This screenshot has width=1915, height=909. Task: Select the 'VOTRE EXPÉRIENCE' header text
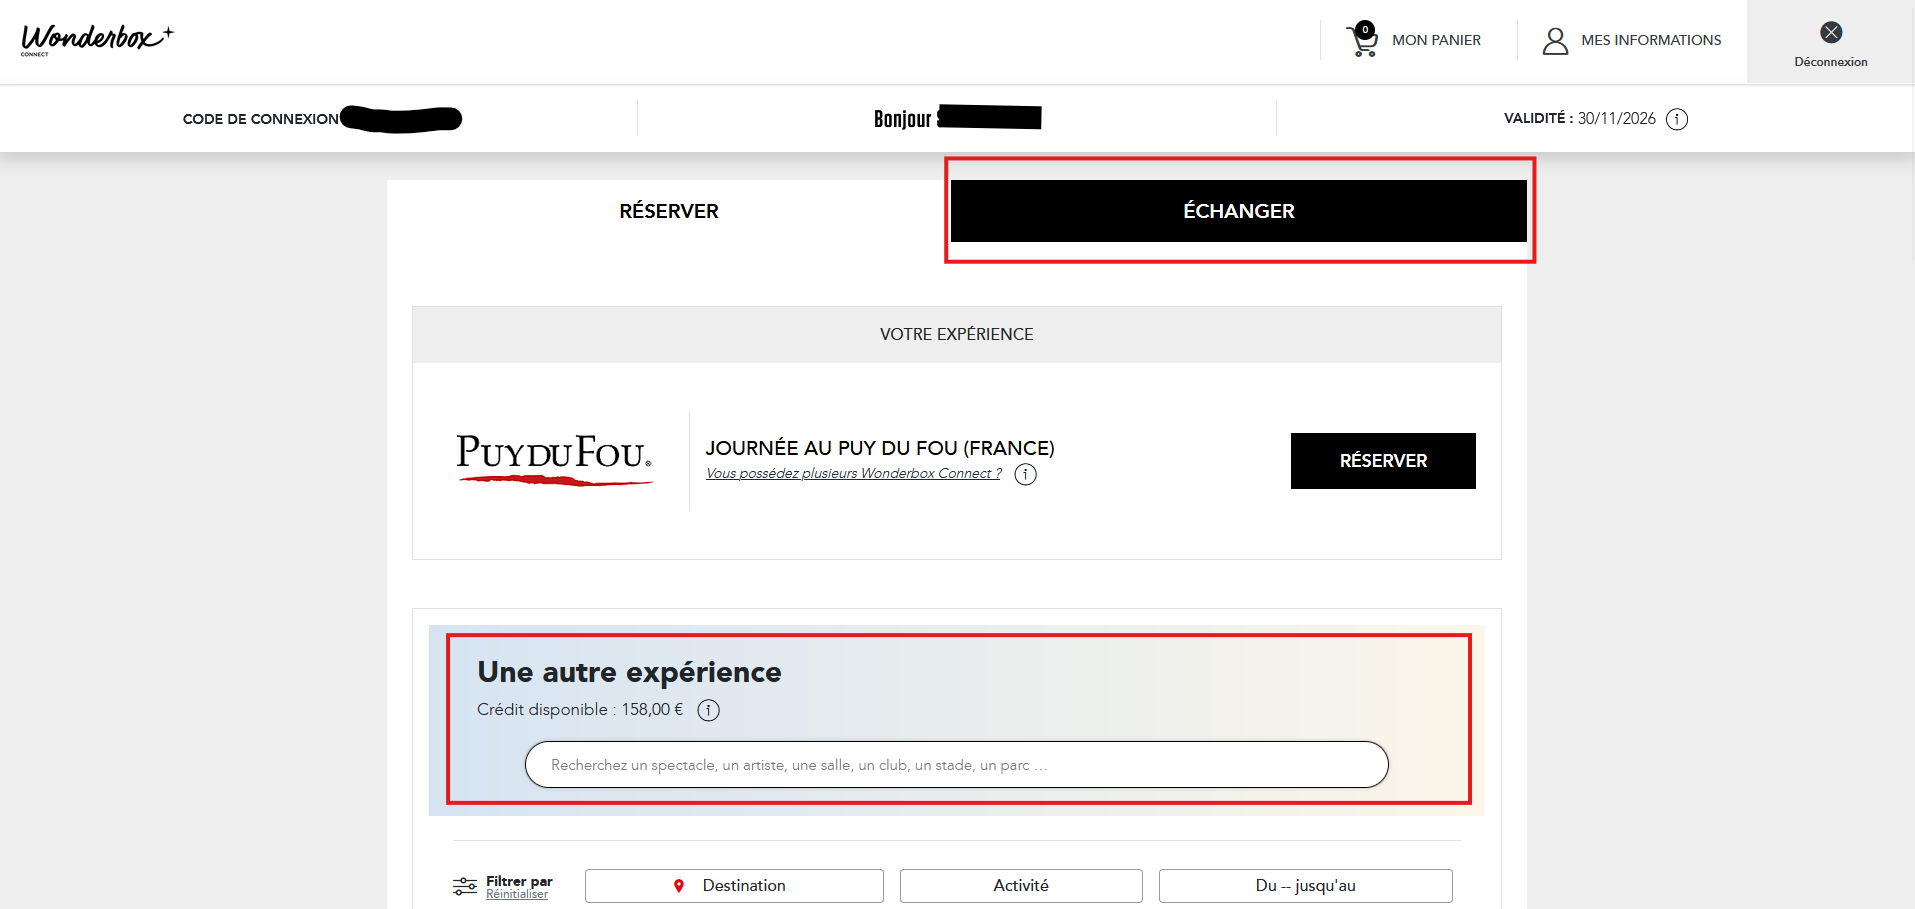point(957,334)
